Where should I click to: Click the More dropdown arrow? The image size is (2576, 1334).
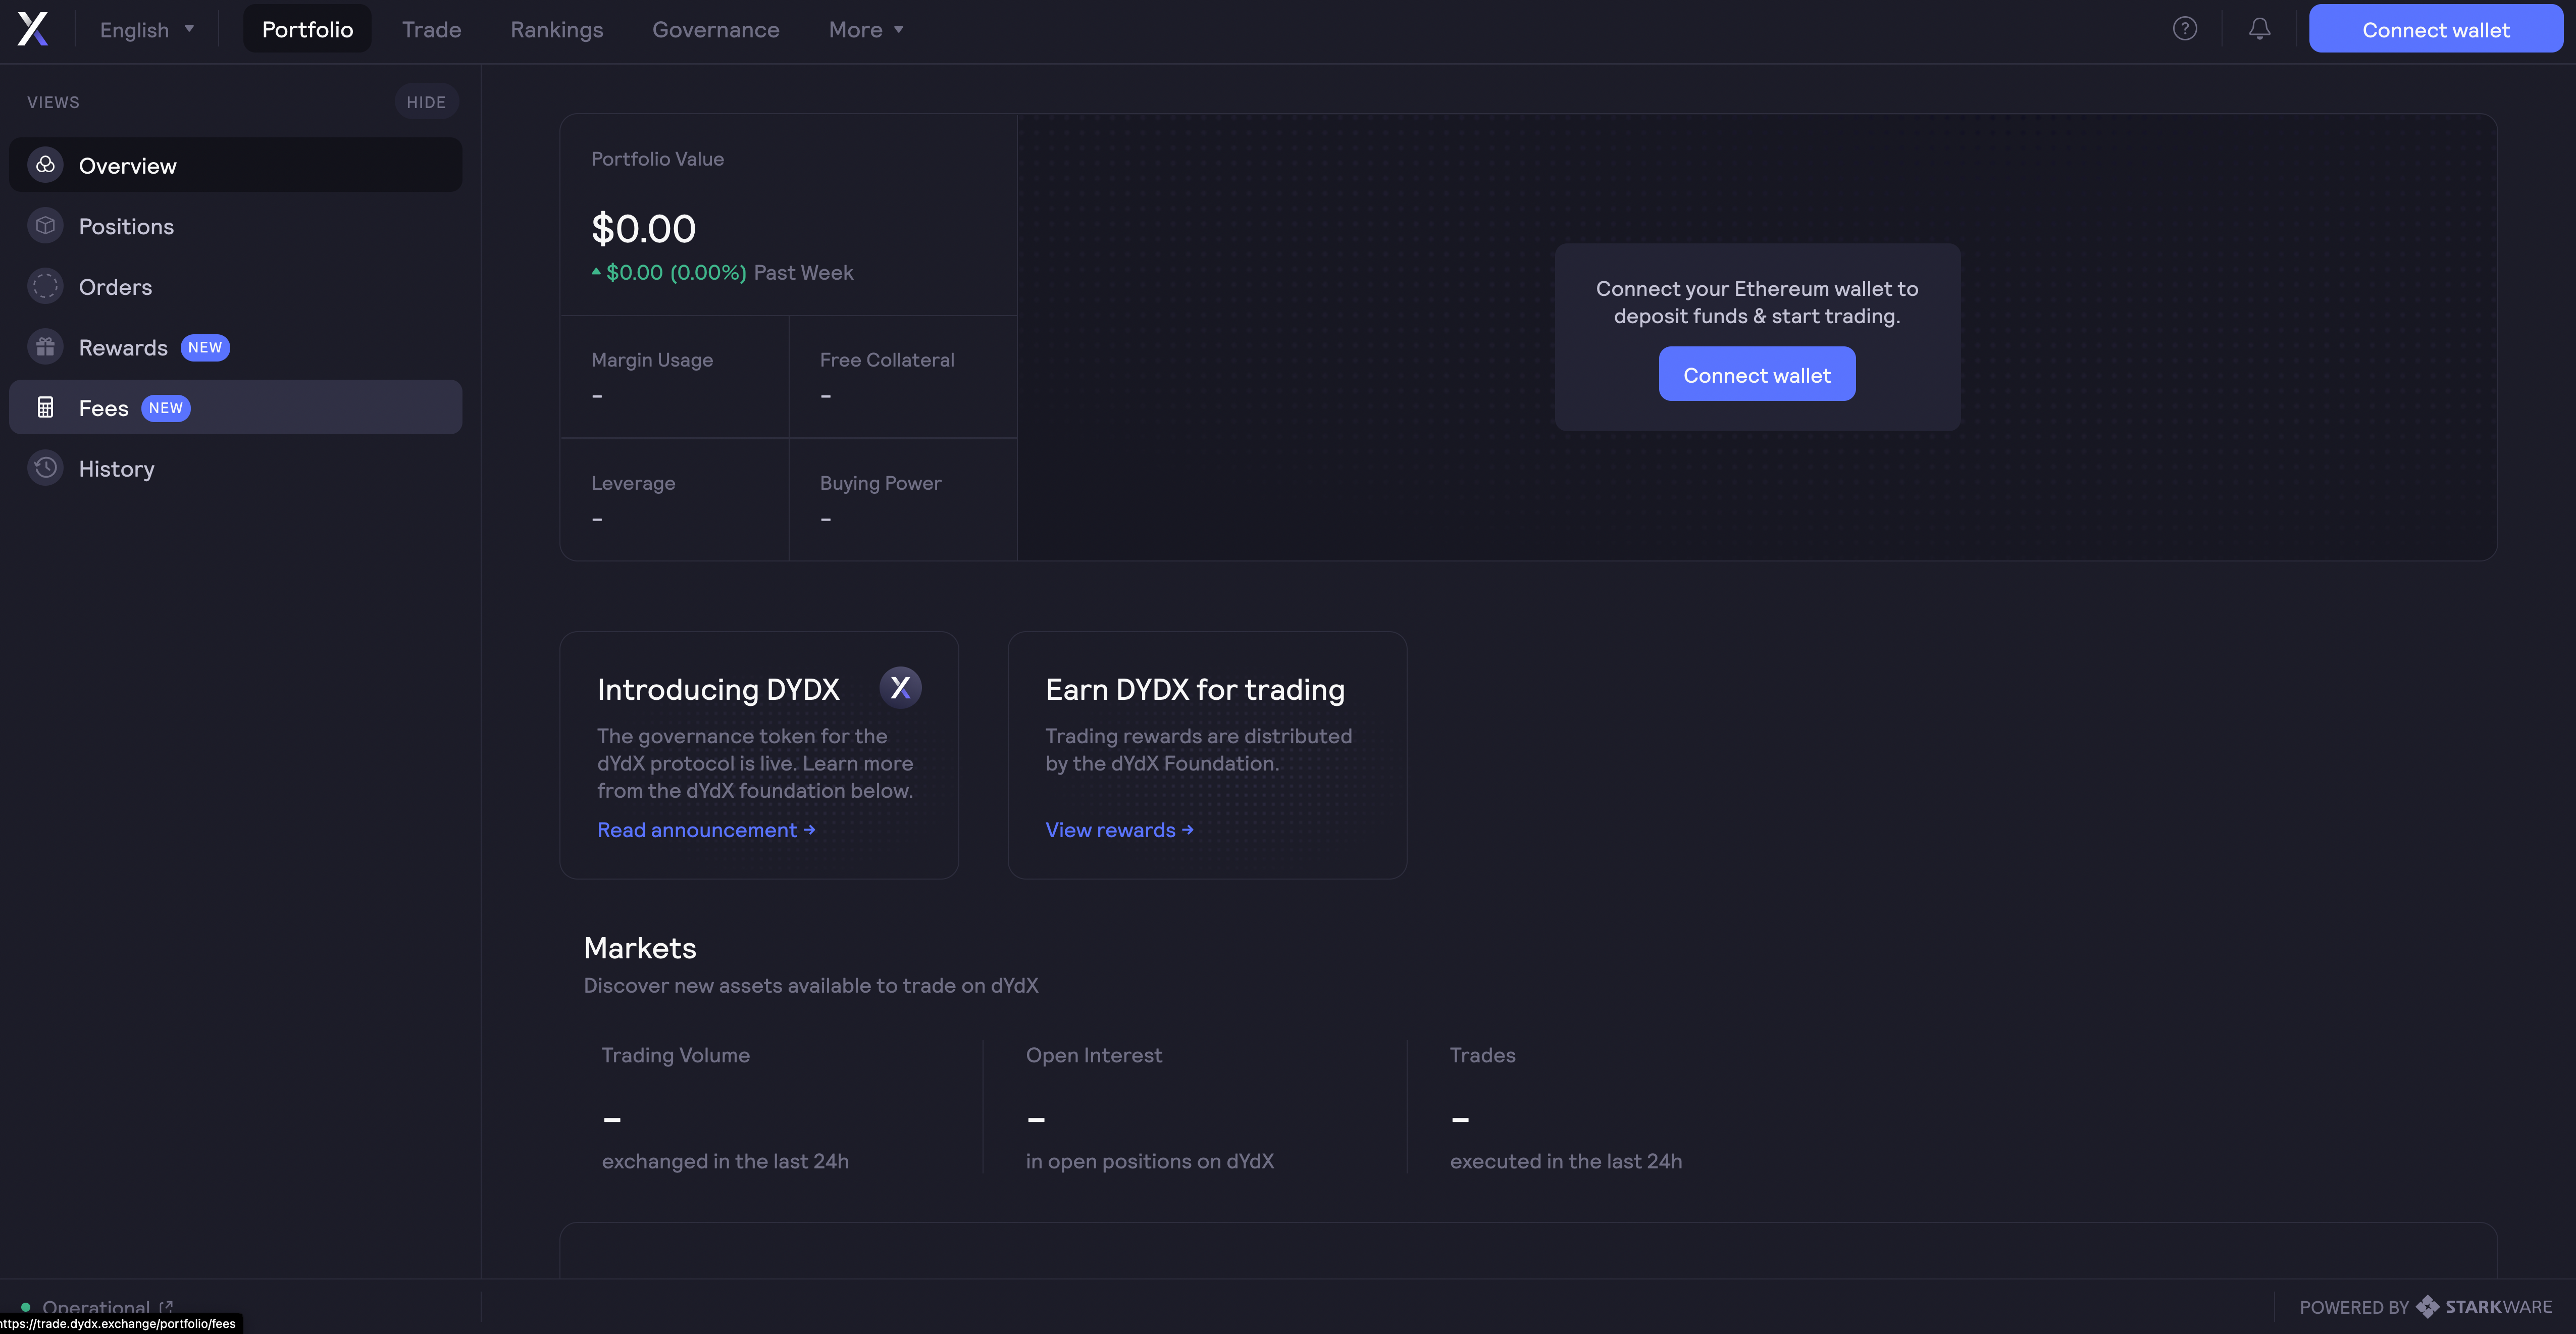tap(899, 29)
